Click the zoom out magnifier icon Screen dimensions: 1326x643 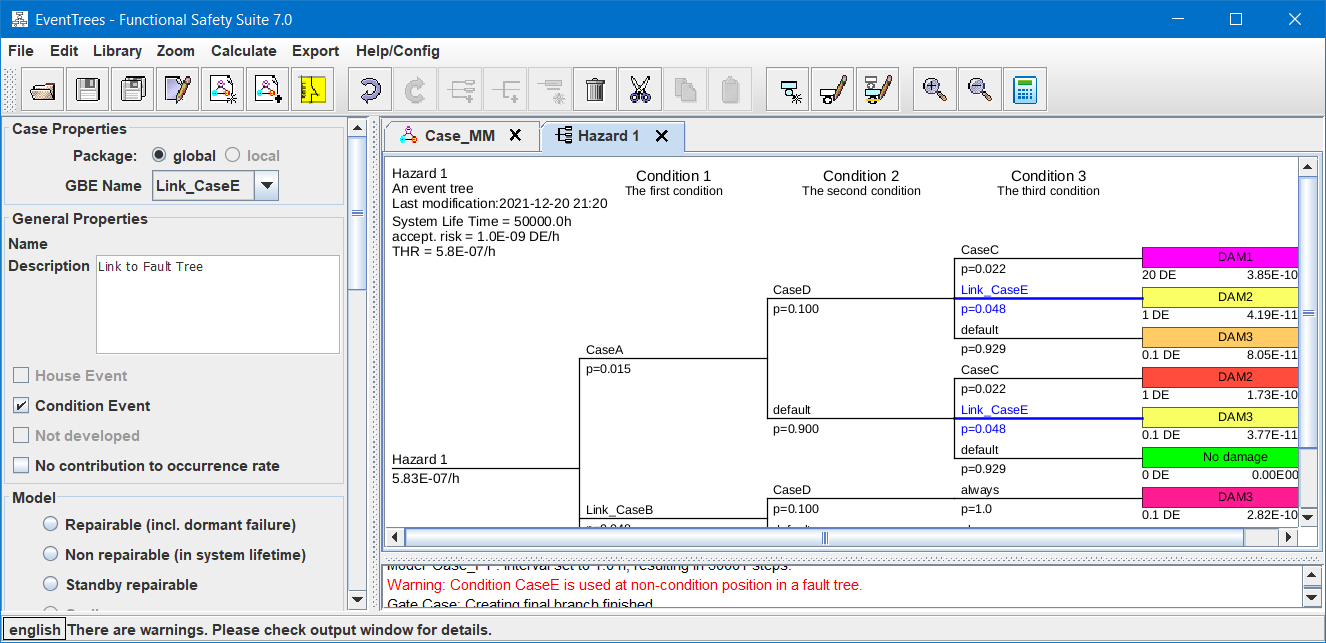point(979,90)
